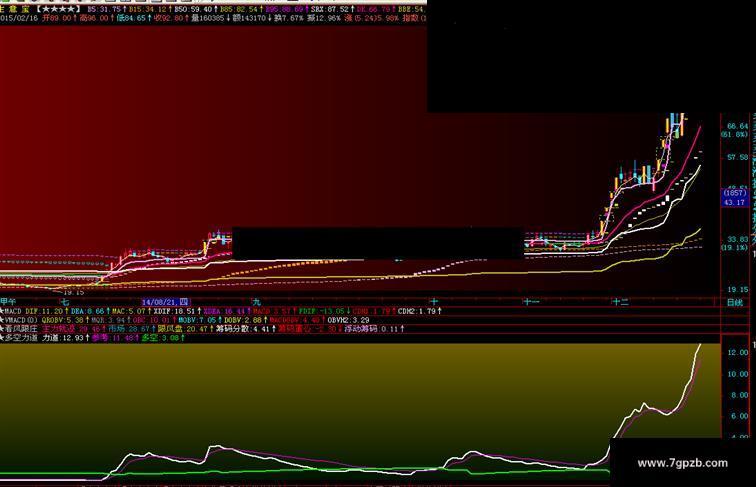Click the low price 低84.65

coord(132,18)
